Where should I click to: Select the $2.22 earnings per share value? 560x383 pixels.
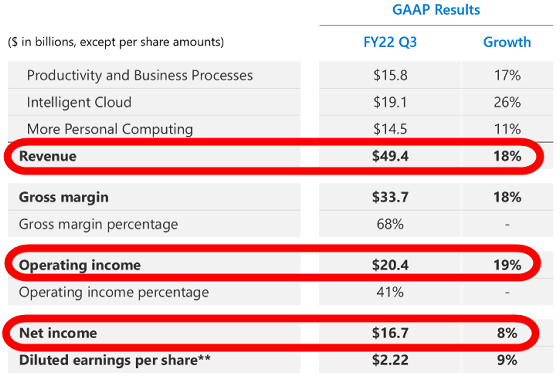click(390, 360)
